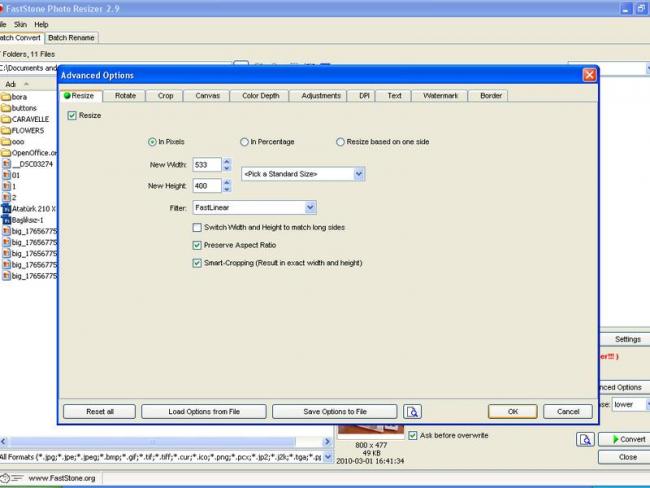
Task: Click the New Width input field
Action: 207,165
